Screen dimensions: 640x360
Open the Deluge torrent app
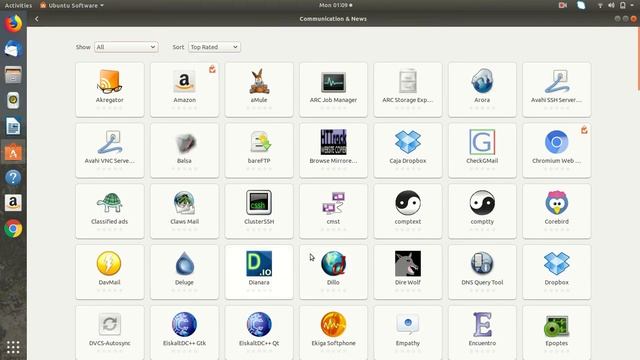click(x=184, y=272)
